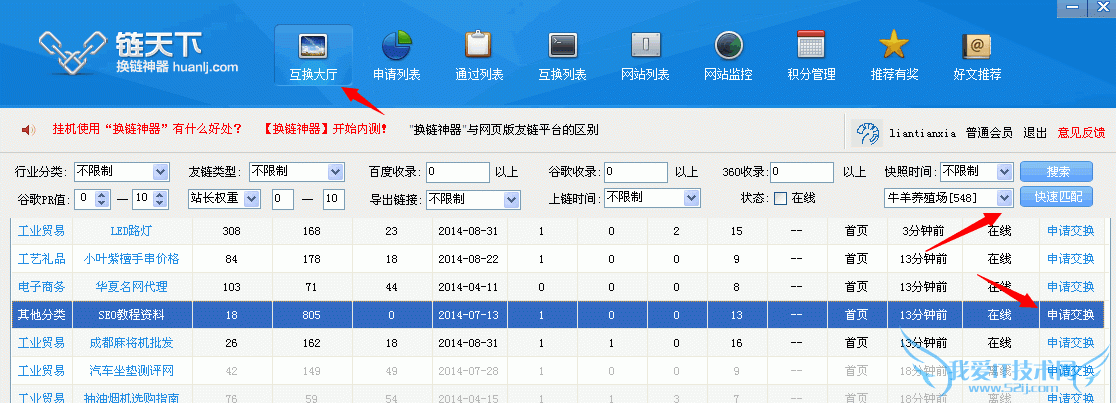Open the 汽车坐垫测评网 site link
The image size is (1116, 403).
(x=131, y=371)
